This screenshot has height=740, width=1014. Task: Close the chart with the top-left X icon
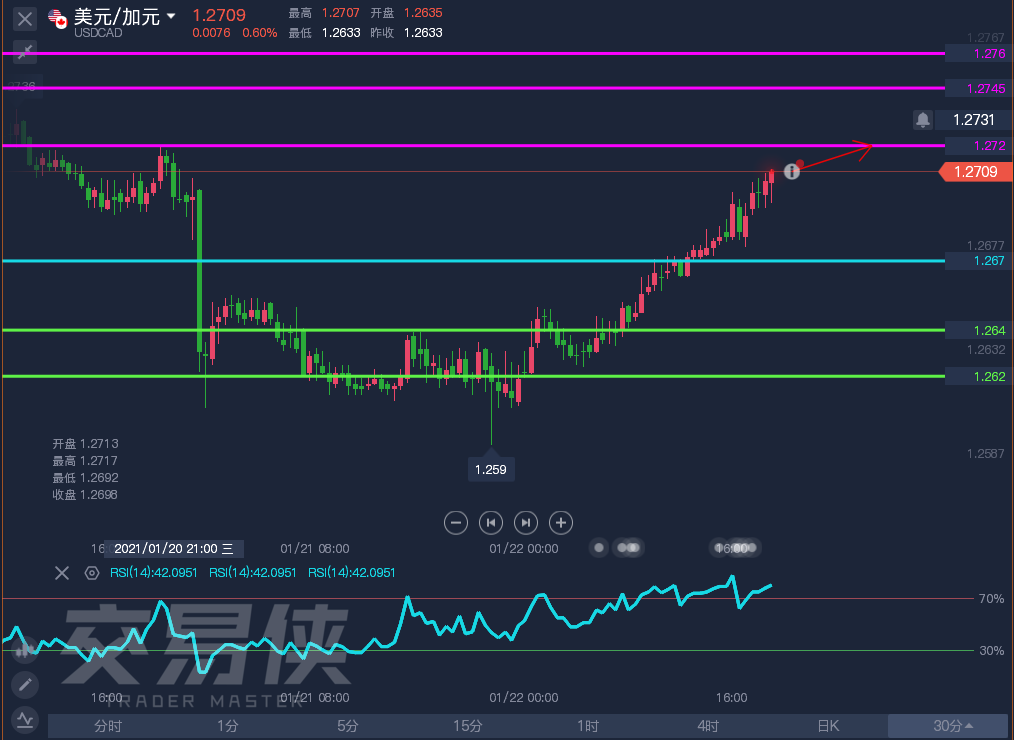25,19
